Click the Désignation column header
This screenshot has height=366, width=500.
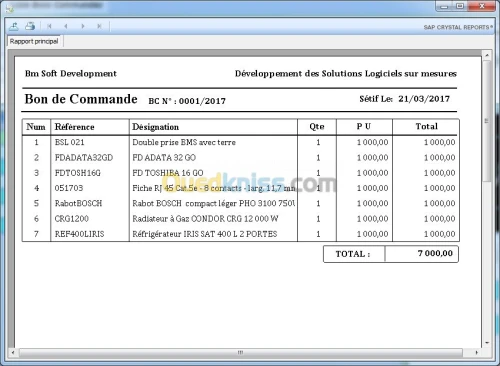tap(156, 127)
